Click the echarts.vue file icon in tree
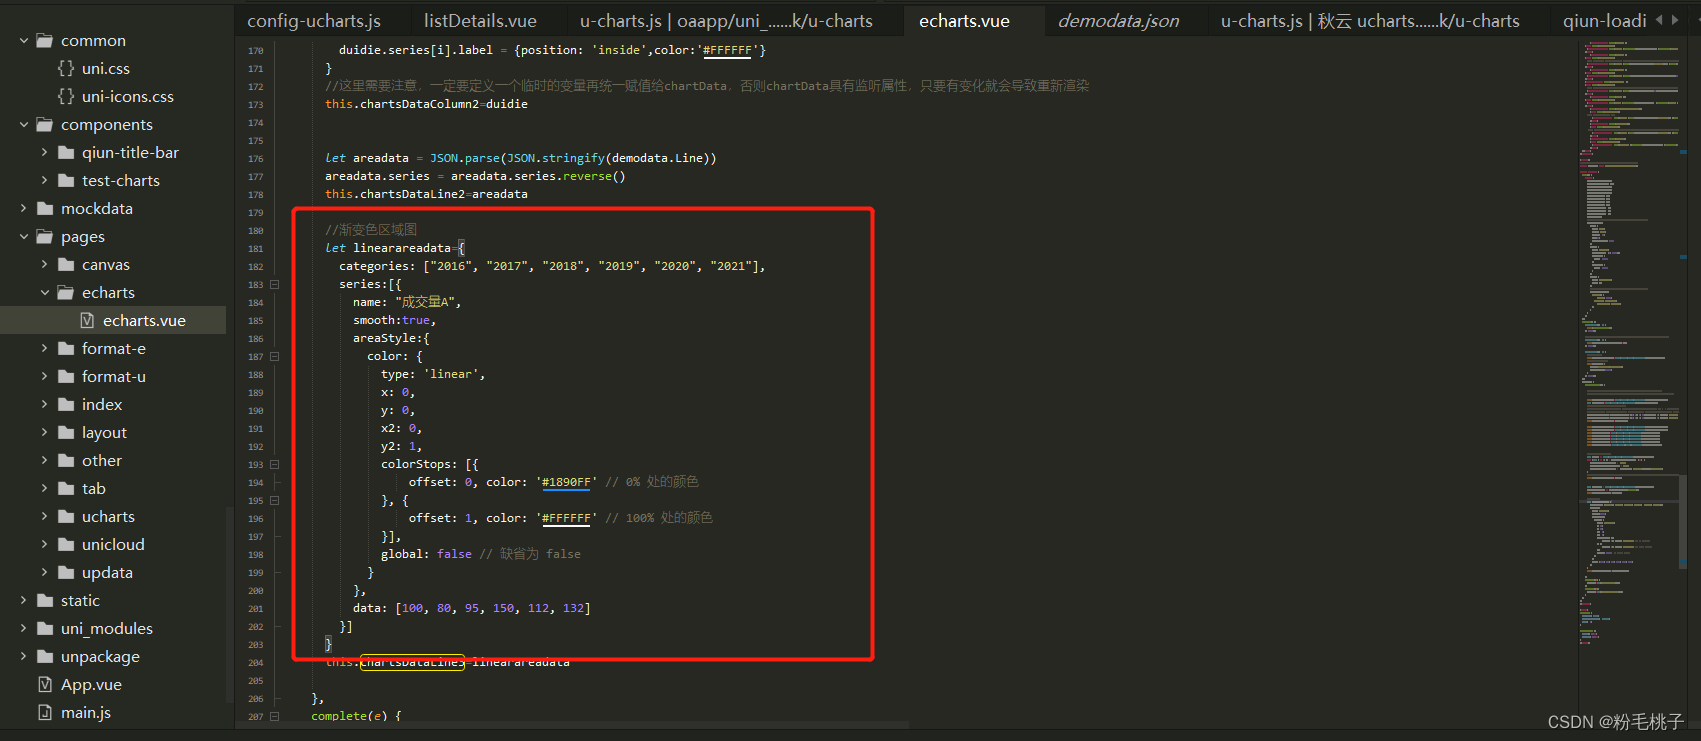 click(87, 320)
